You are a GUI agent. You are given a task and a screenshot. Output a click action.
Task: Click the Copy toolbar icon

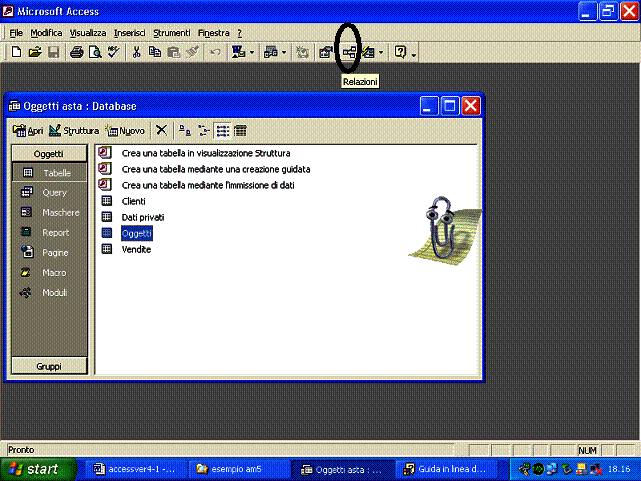coord(155,52)
